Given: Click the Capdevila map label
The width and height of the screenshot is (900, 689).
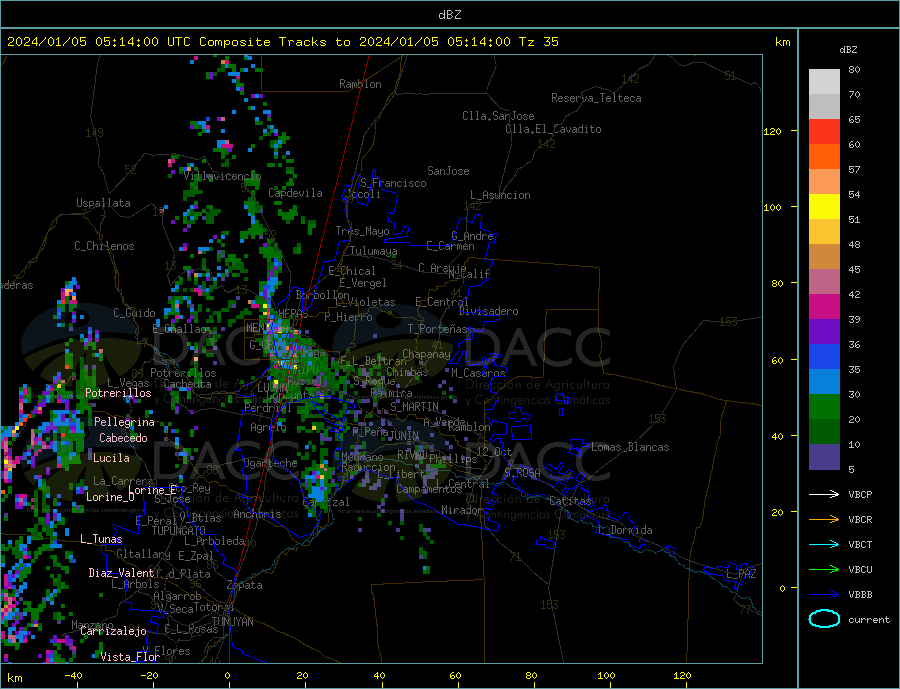Looking at the screenshot, I should coord(295,193).
